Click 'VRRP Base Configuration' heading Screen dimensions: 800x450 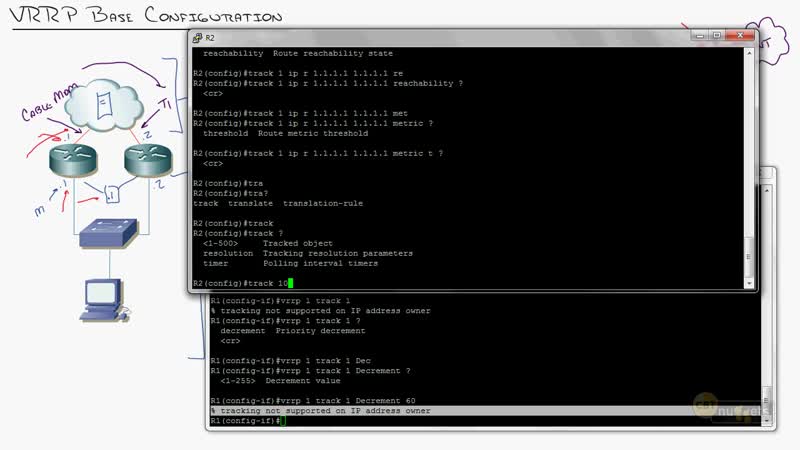tap(146, 15)
